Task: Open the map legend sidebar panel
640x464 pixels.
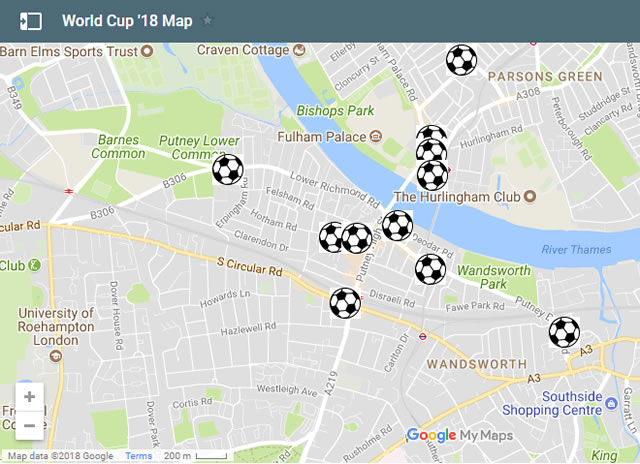Action: point(31,20)
